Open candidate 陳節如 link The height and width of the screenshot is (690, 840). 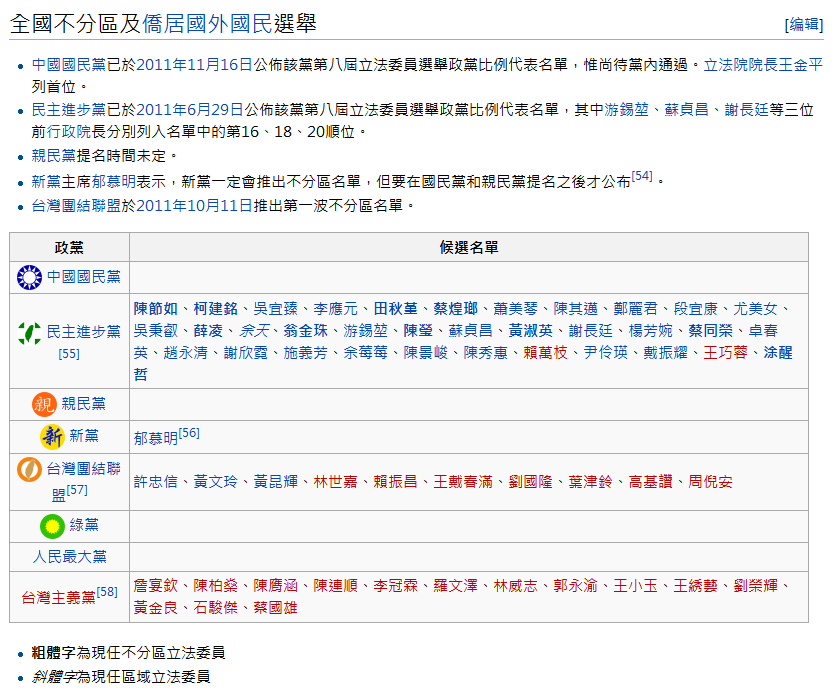156,309
